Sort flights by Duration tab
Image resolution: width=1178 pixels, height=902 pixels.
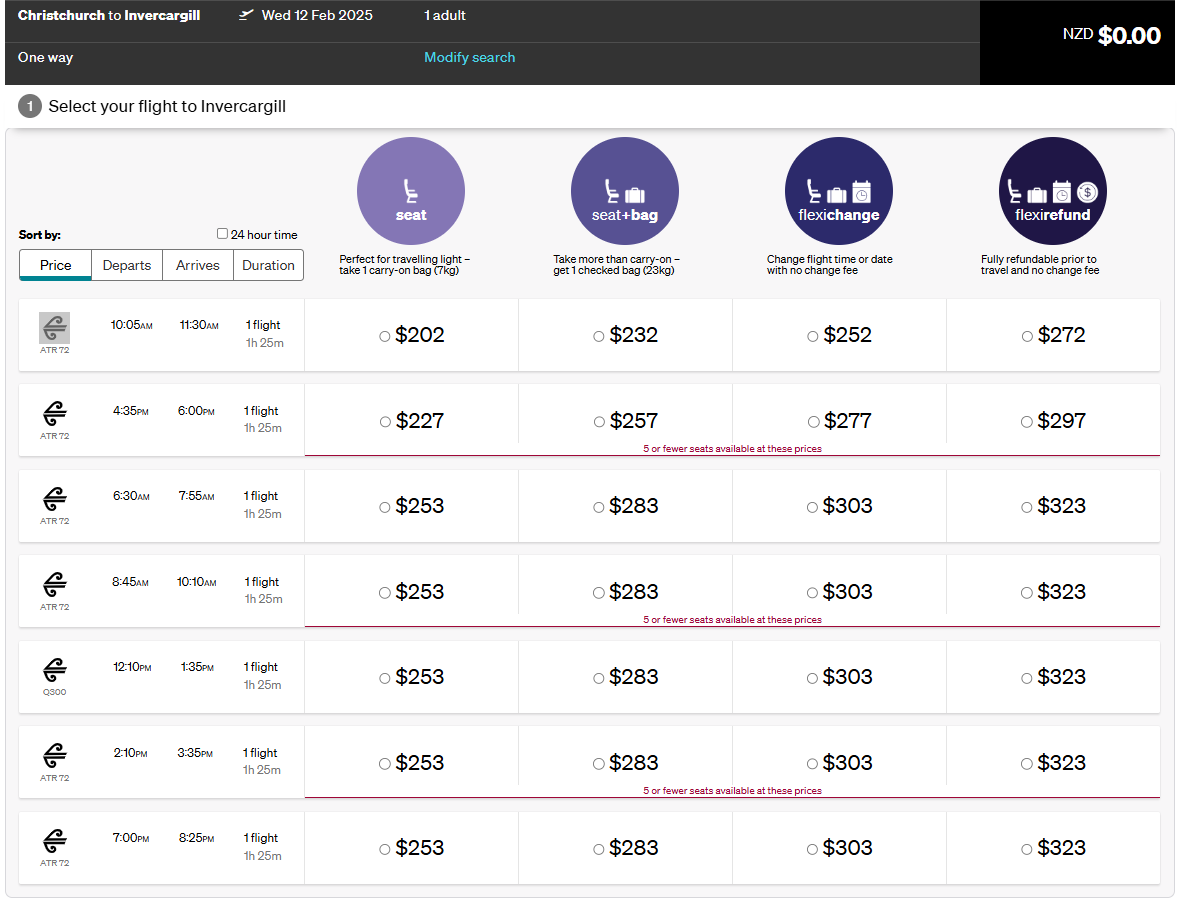click(268, 265)
